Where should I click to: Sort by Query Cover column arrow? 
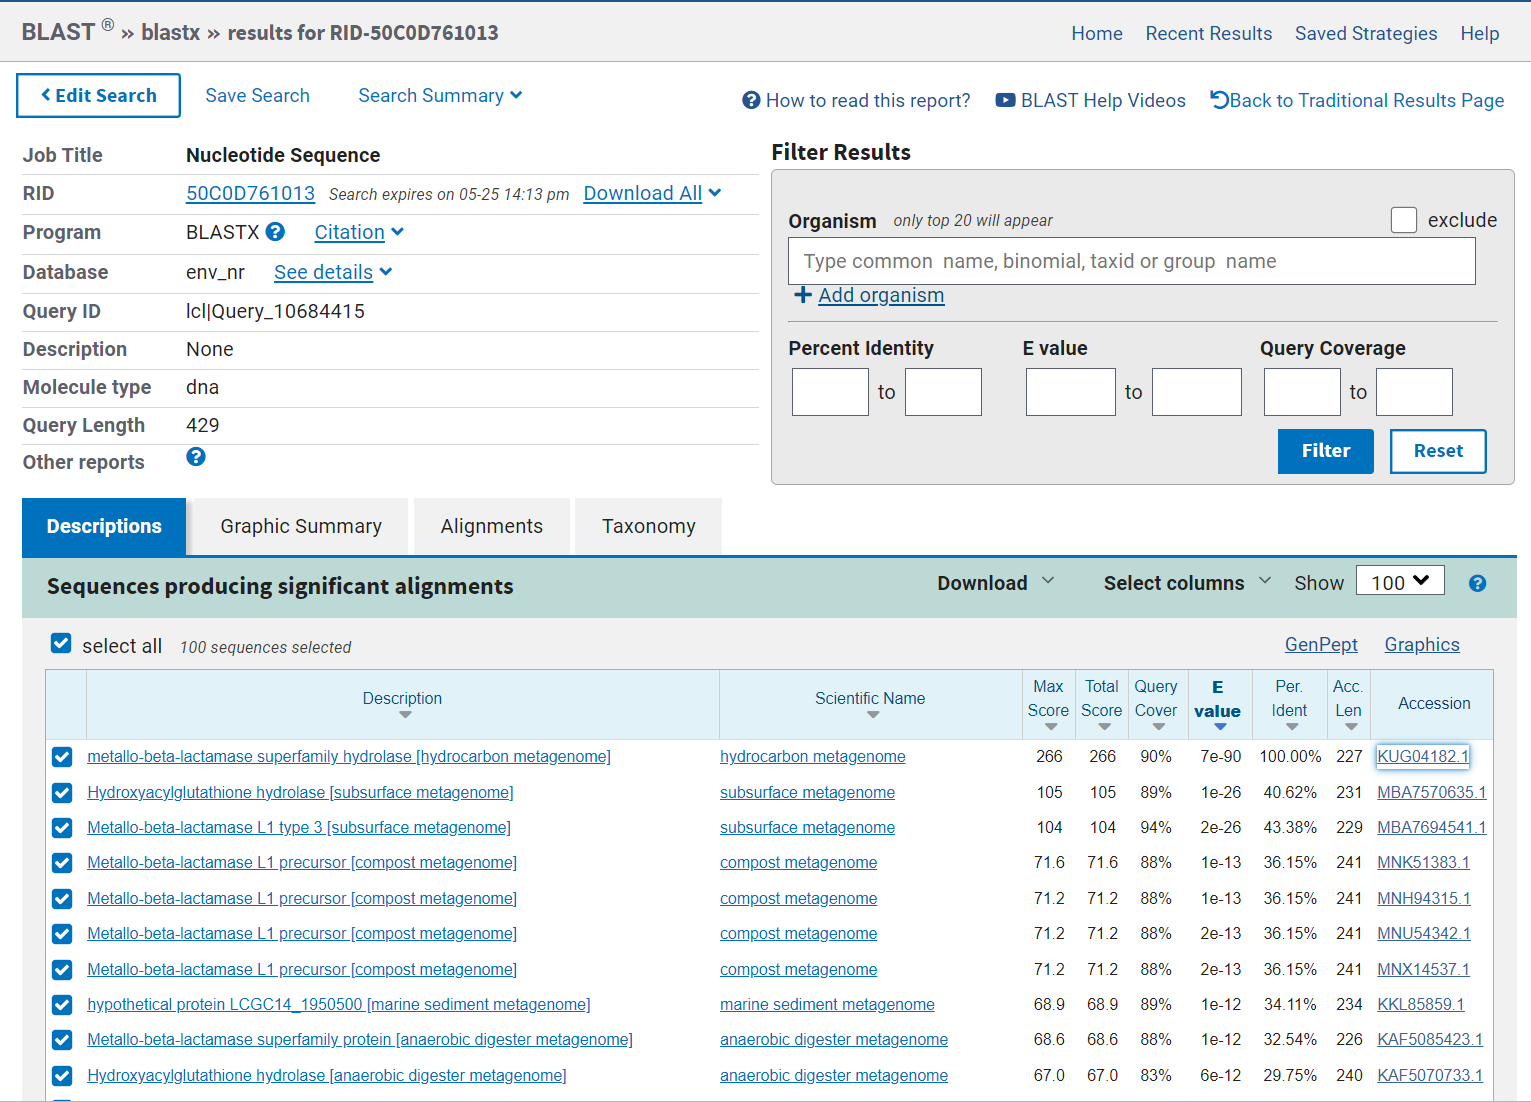tap(1158, 727)
